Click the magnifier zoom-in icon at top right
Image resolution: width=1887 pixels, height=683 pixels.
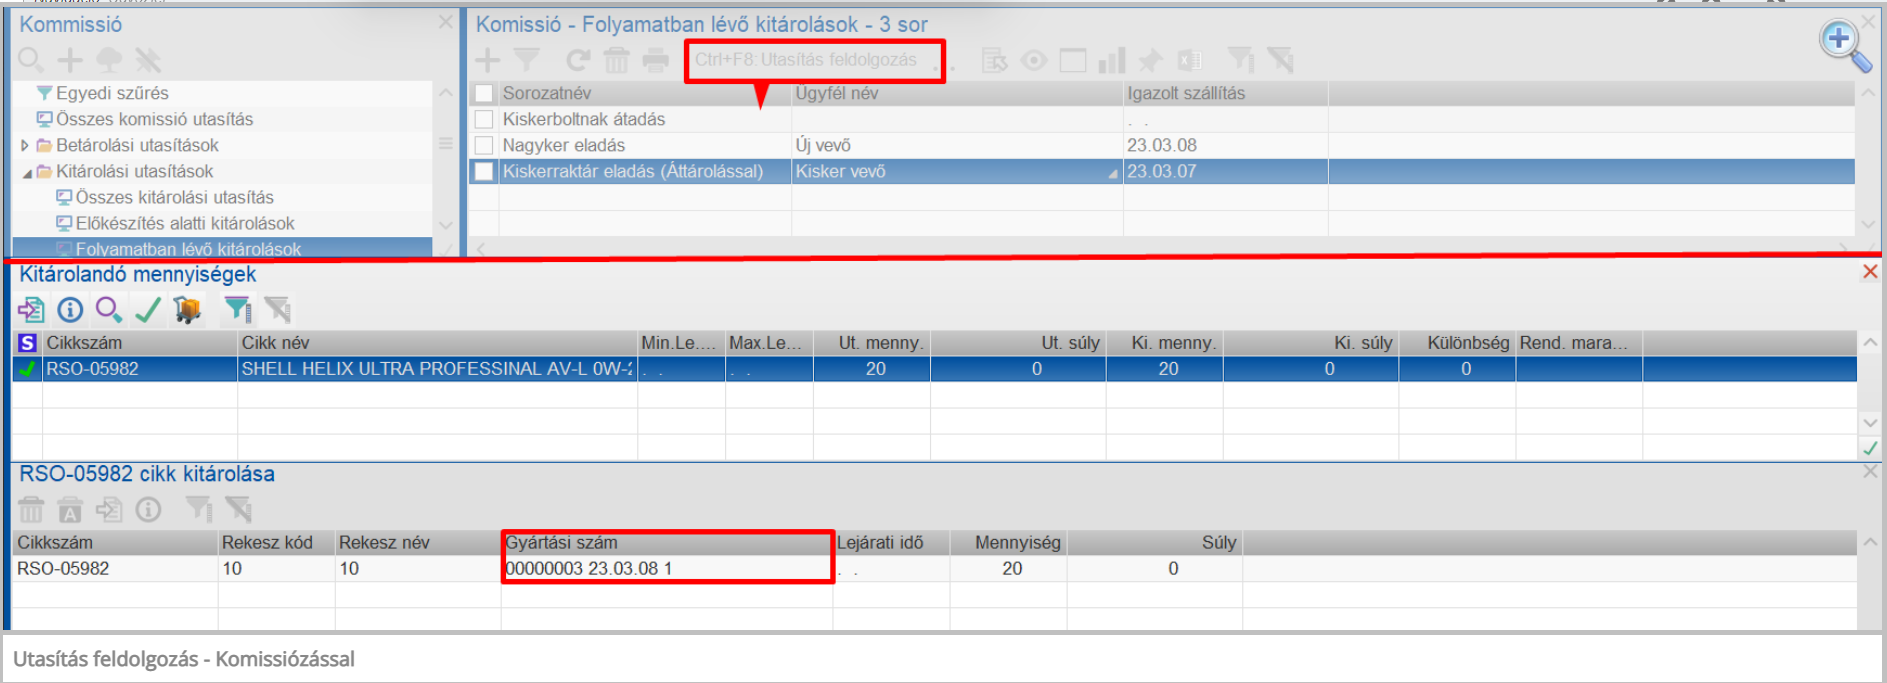coord(1844,46)
